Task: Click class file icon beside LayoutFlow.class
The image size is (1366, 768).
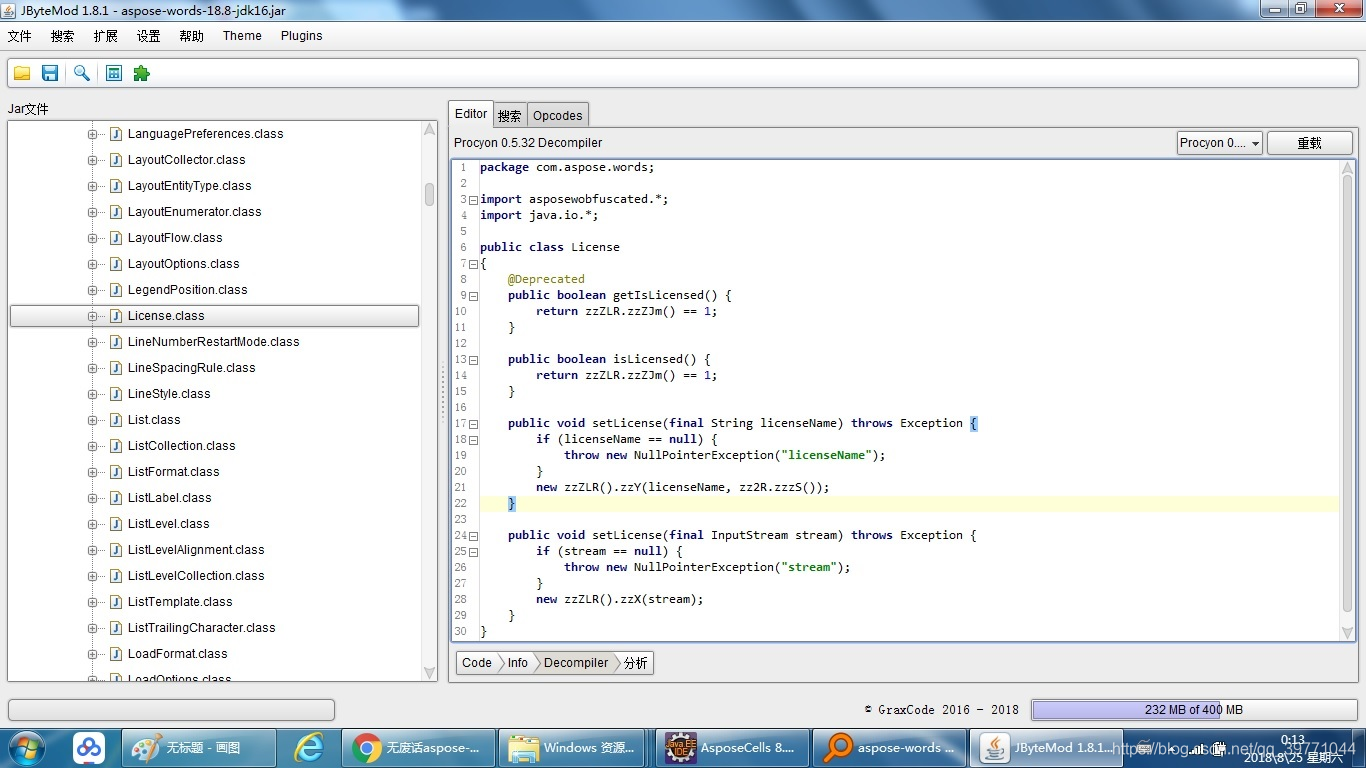Action: click(x=116, y=238)
